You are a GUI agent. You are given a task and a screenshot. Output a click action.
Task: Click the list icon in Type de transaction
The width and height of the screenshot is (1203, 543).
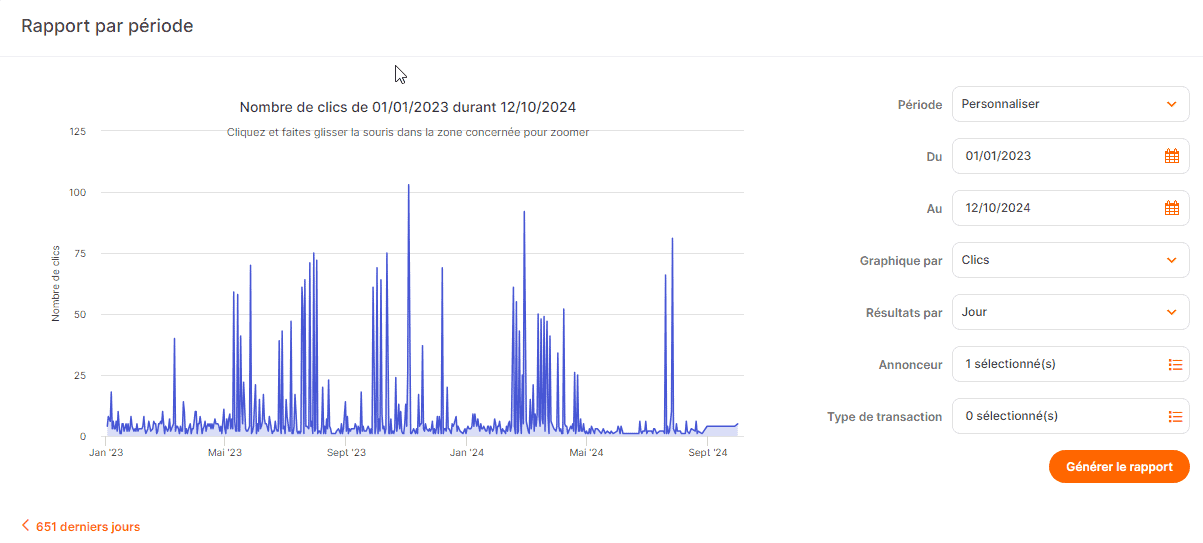pyautogui.click(x=1175, y=416)
